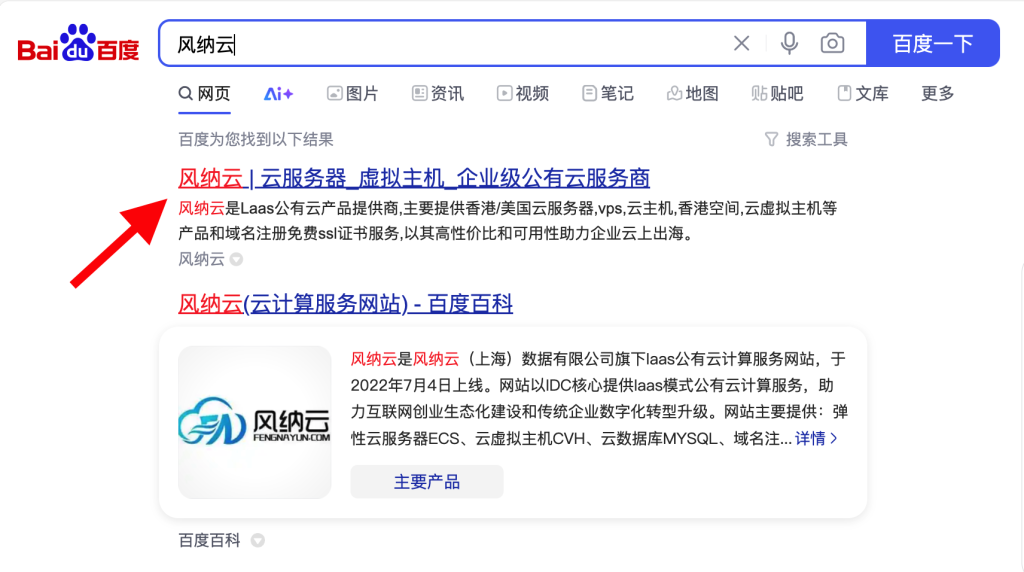
Task: Select the 贴吧 tab
Action: click(777, 94)
